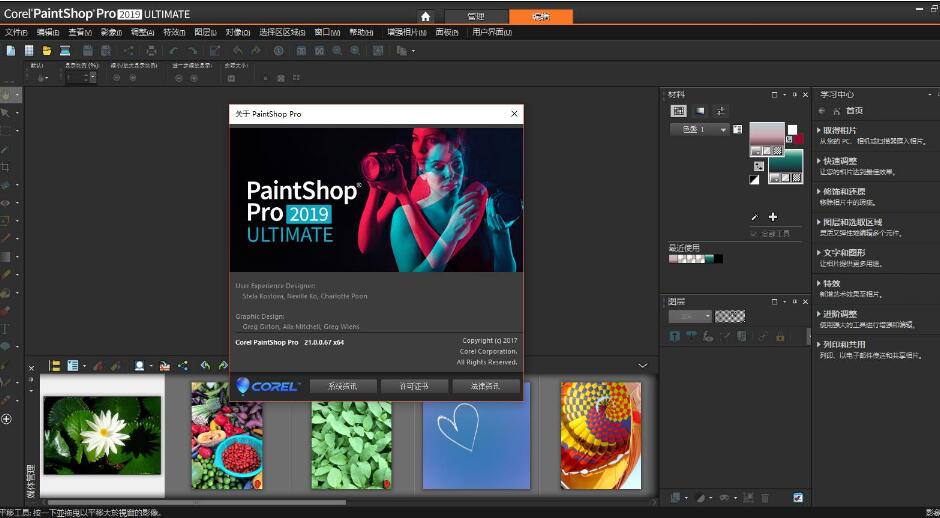Click the scanner icon in main toolbar
The image size is (940, 518).
pos(65,51)
